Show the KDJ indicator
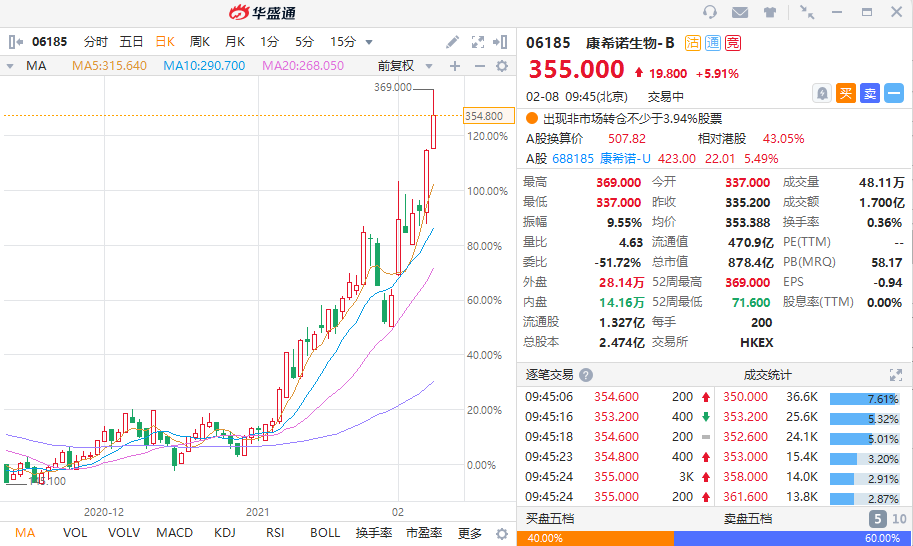The image size is (913, 546). 225,533
